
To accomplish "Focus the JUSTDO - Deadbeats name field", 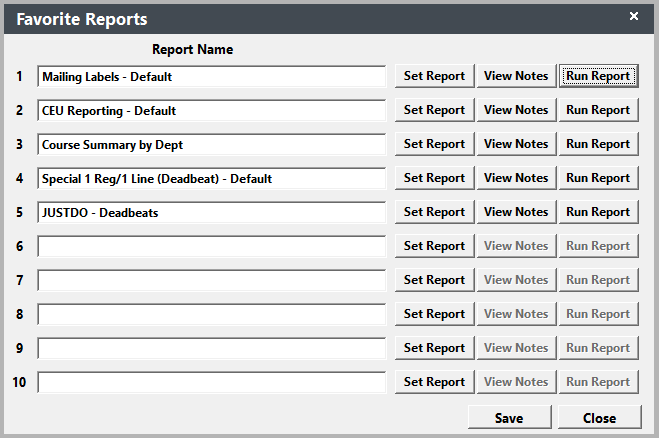I will [x=211, y=212].
